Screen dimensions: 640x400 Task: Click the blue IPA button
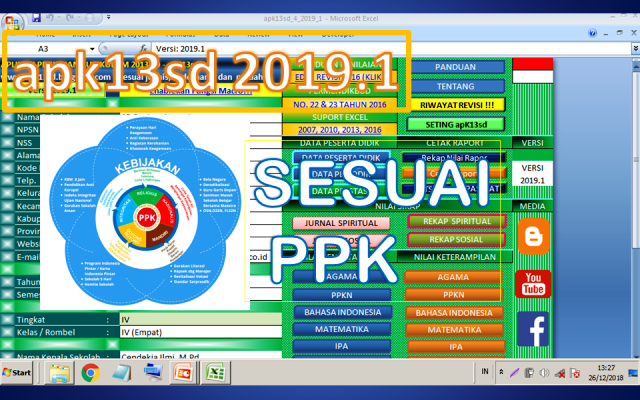(342, 346)
